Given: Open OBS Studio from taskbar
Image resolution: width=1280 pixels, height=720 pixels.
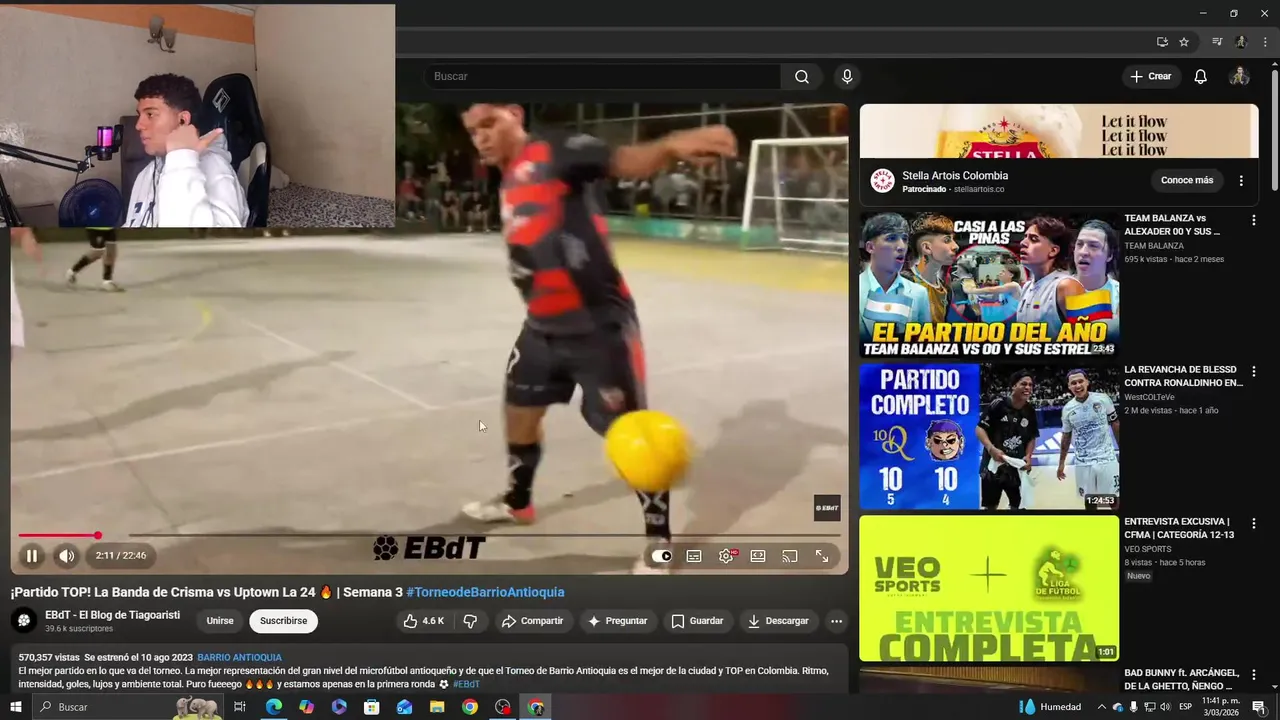Looking at the screenshot, I should pos(502,707).
